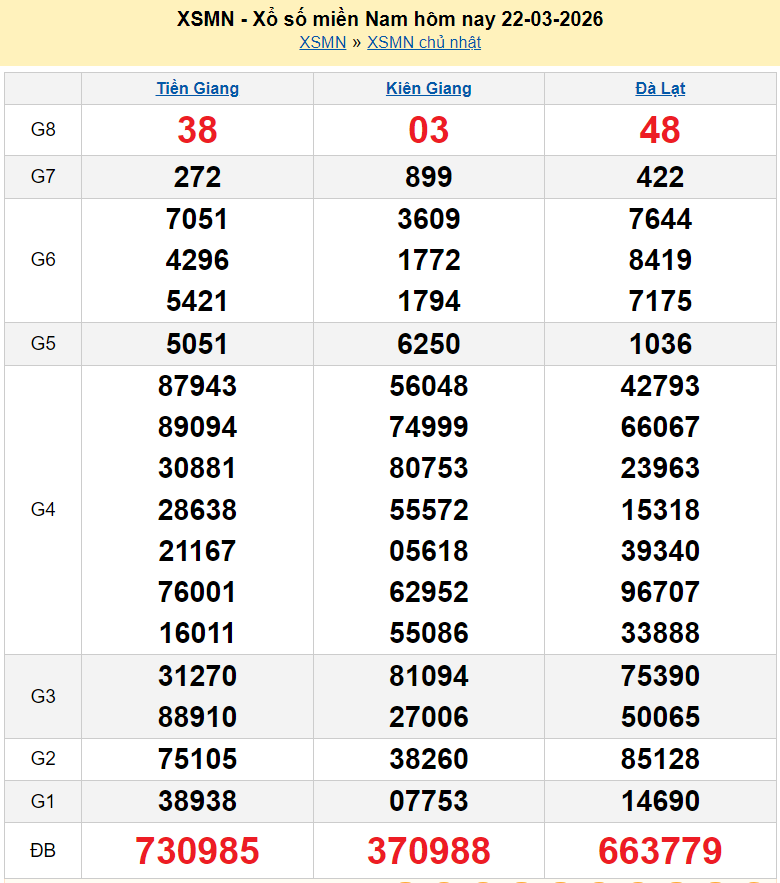The image size is (780, 883).
Task: Open the XSMN breadcrumb link
Action: 322,42
